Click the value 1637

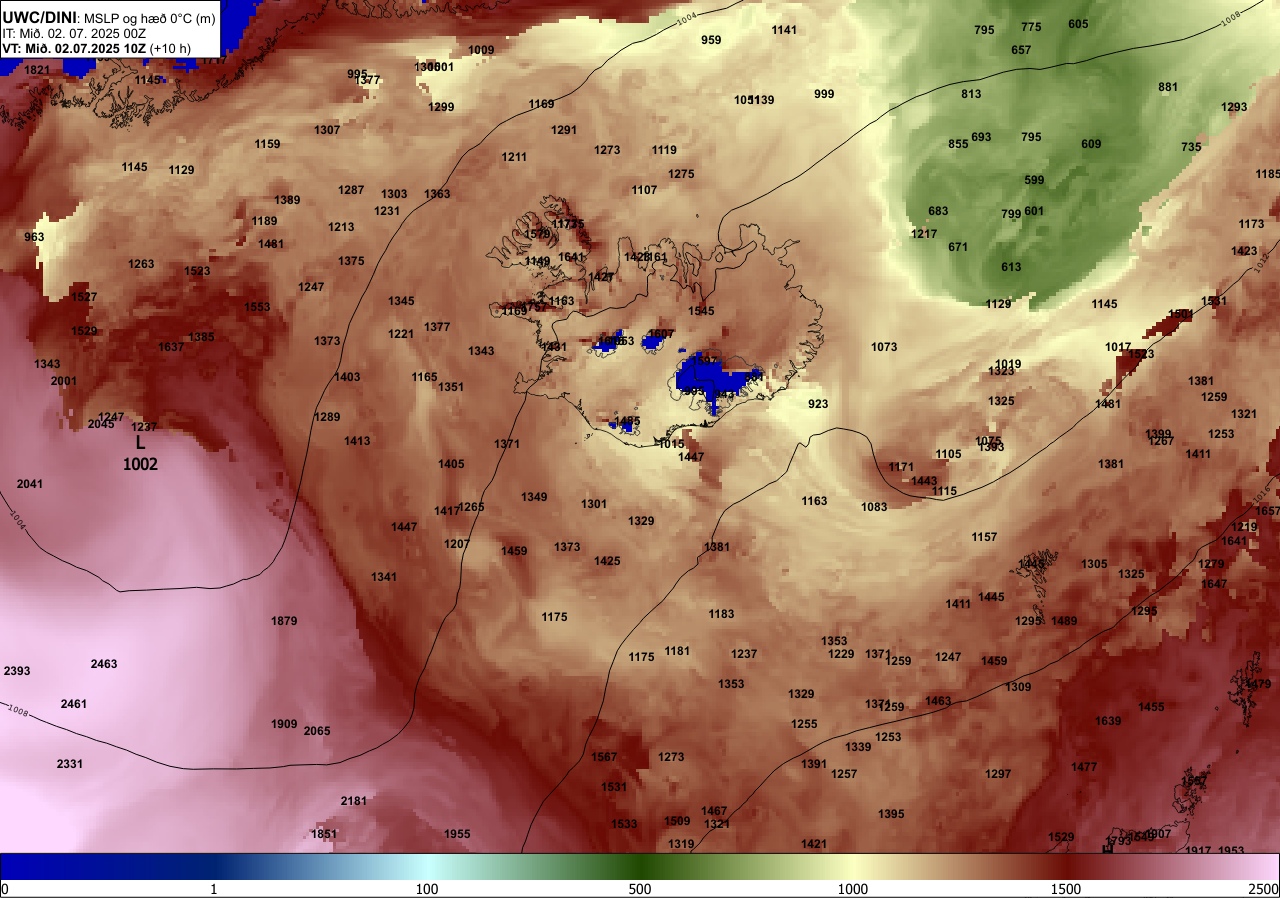click(x=171, y=347)
